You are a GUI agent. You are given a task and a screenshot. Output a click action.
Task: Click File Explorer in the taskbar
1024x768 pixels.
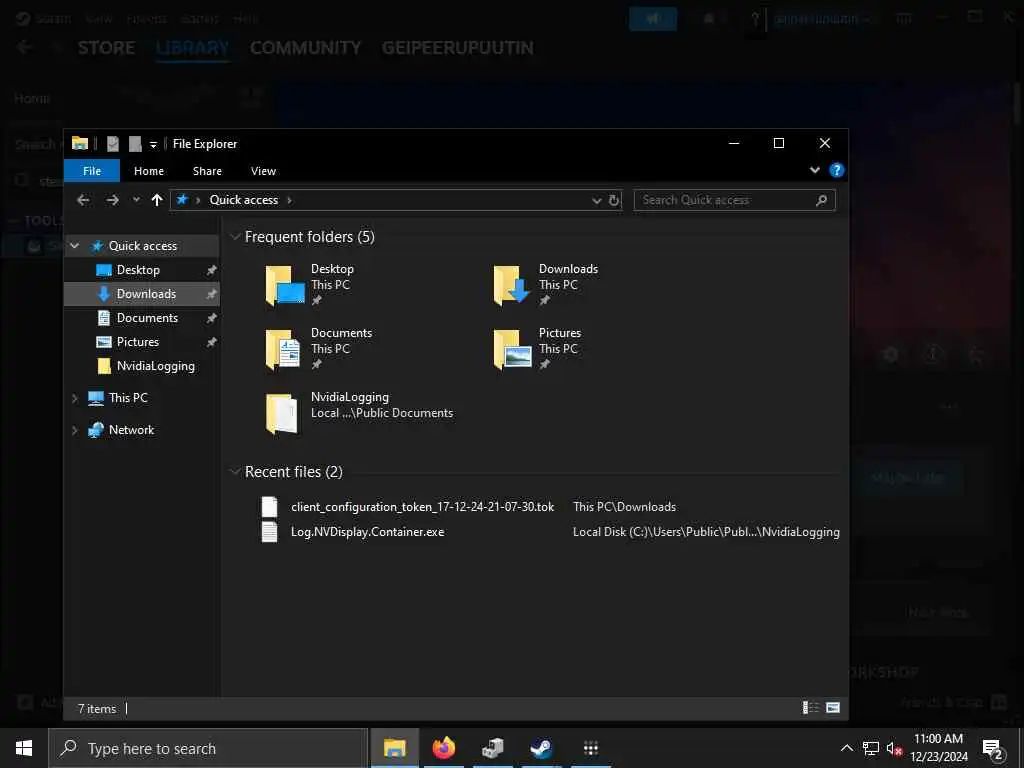click(x=394, y=748)
